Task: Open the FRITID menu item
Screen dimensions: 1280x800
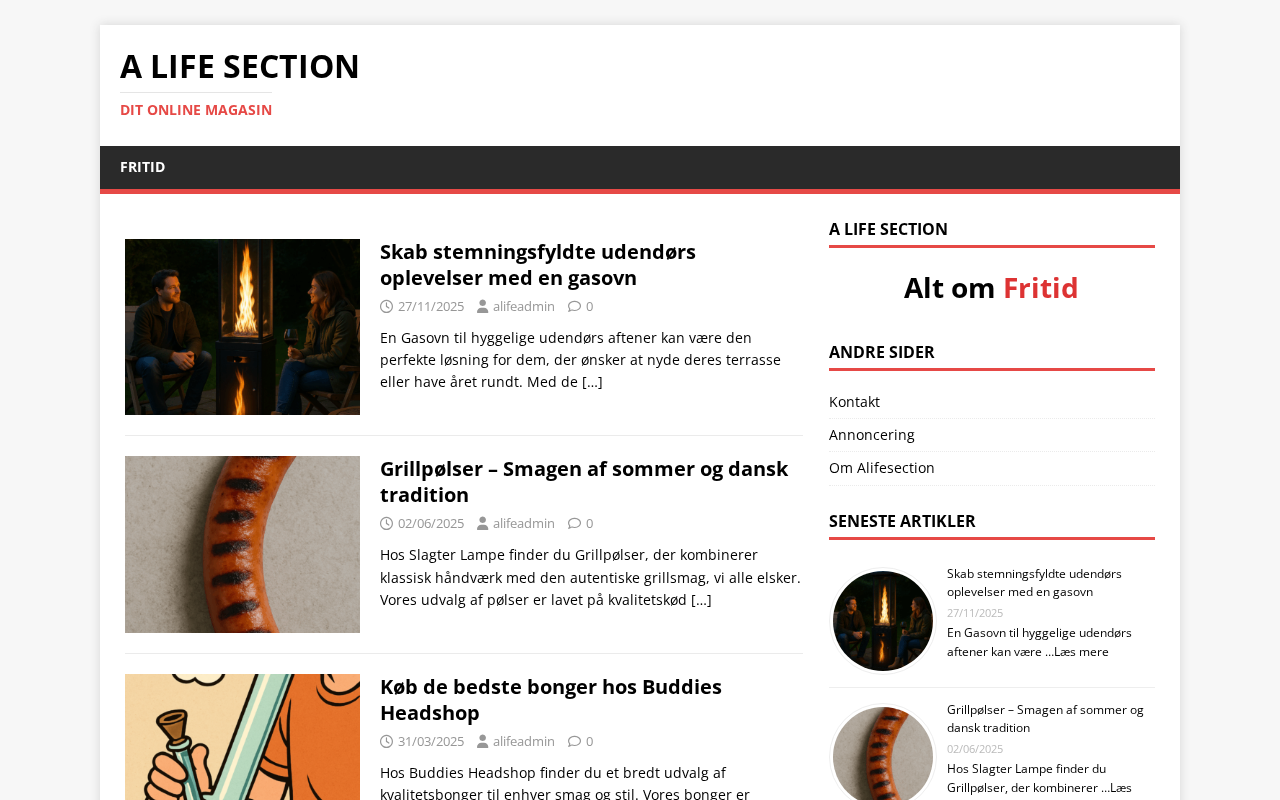Action: pyautogui.click(x=142, y=167)
